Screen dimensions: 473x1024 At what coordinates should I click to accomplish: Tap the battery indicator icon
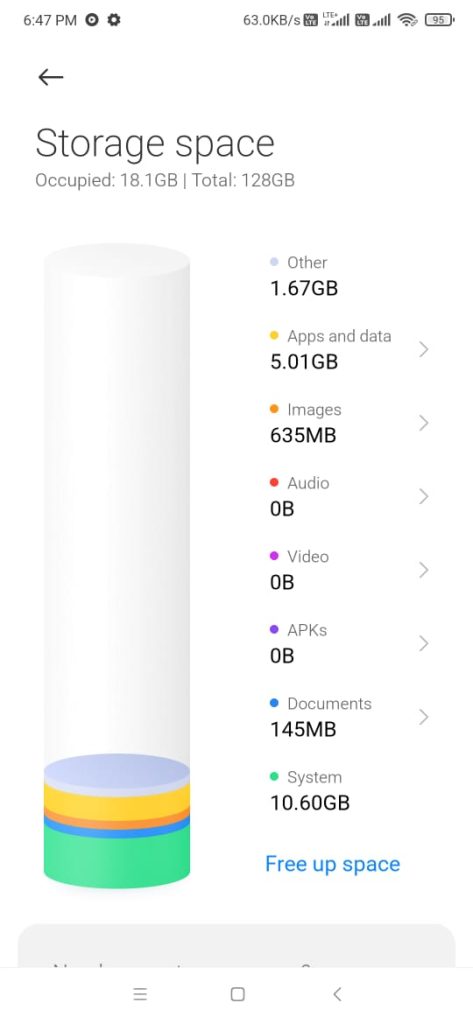[x=440, y=20]
